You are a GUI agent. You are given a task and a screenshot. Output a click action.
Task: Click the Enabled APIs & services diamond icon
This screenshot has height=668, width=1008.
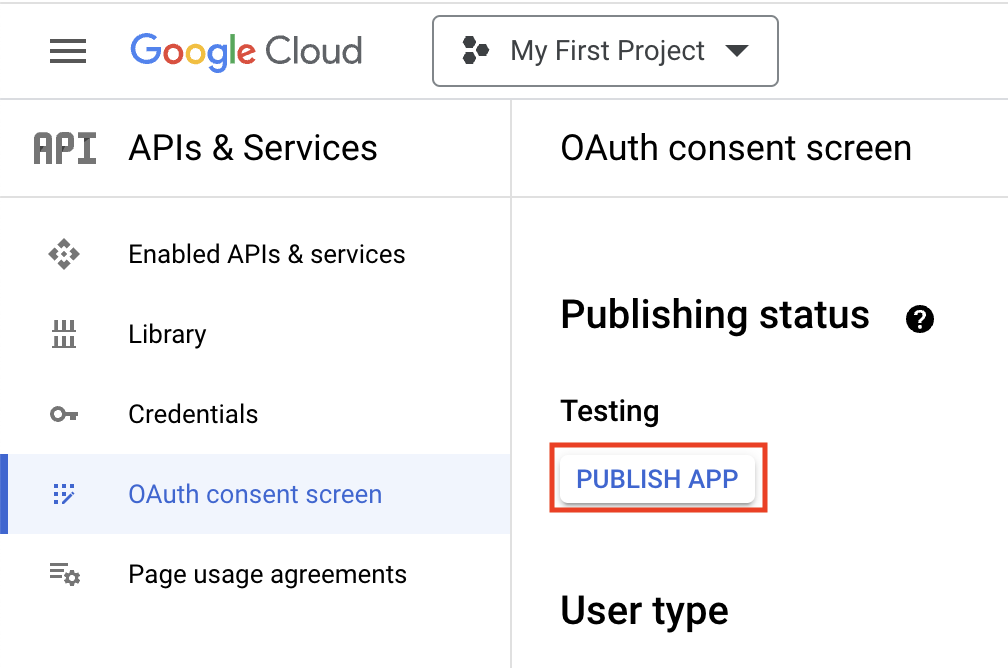(64, 254)
